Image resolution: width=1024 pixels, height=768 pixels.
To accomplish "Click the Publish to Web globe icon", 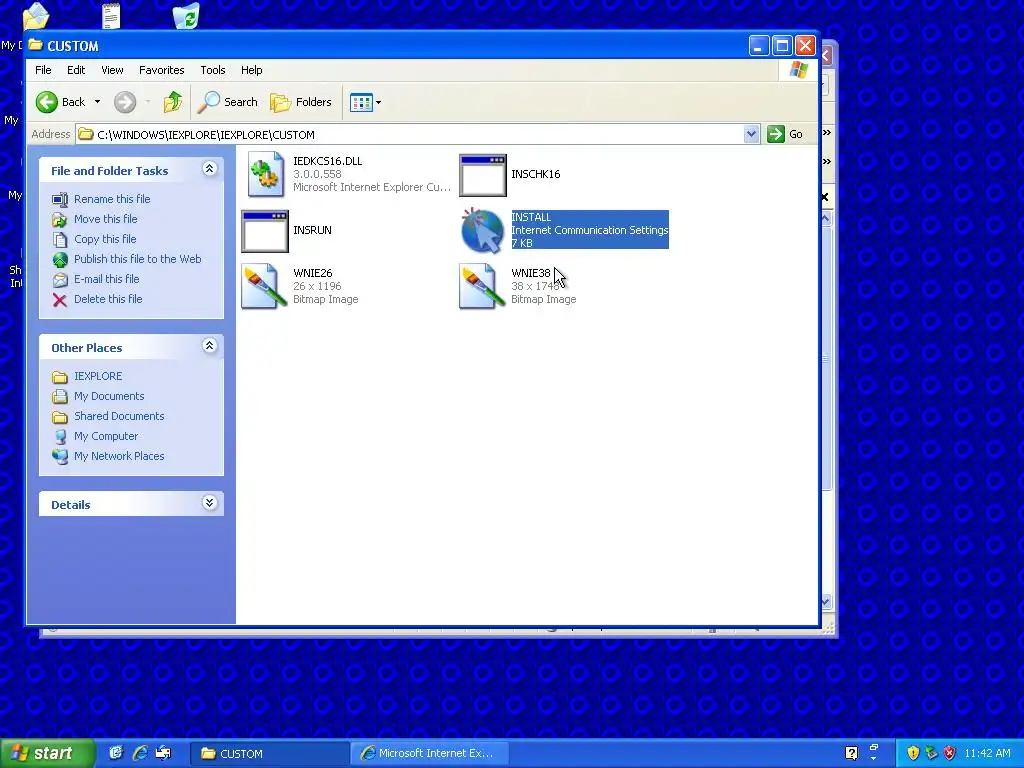I will tap(59, 260).
